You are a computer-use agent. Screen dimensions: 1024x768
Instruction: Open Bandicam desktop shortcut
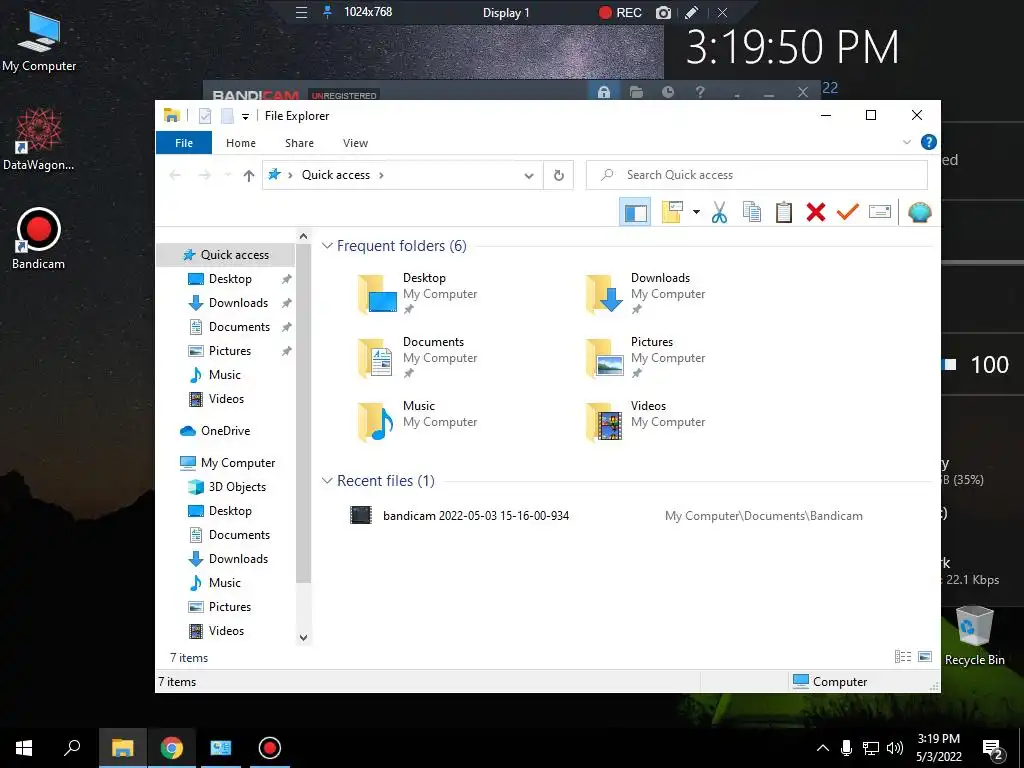[x=39, y=239]
